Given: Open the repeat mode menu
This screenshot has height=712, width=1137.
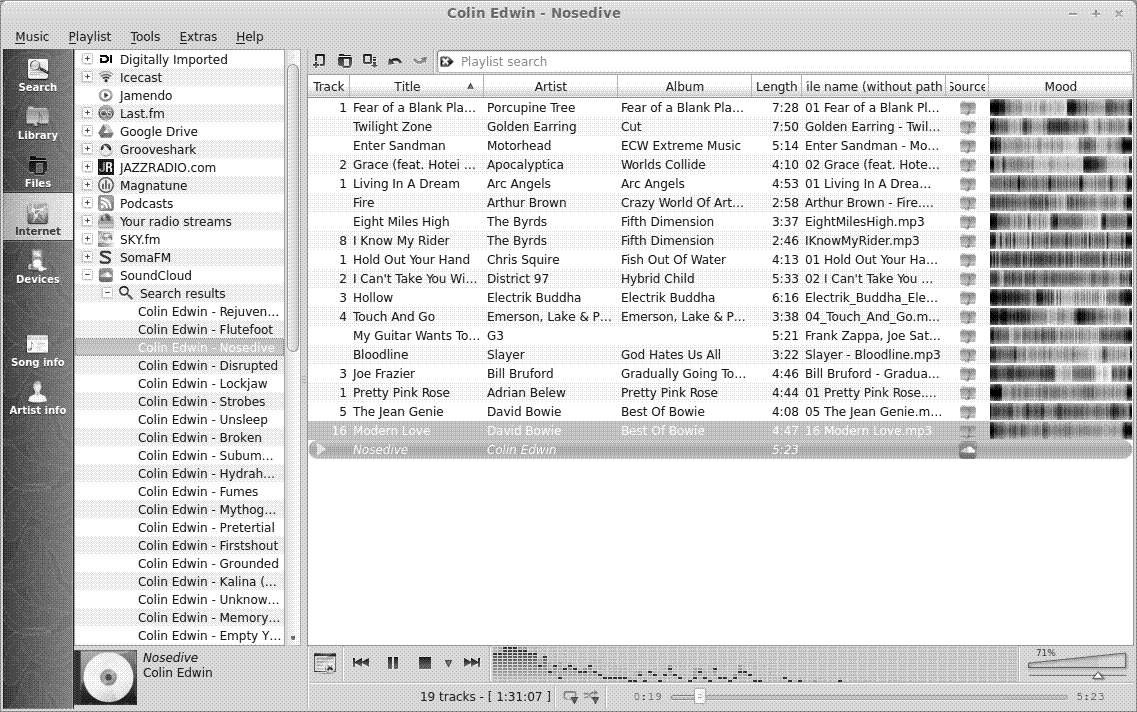Looking at the screenshot, I should pos(571,697).
